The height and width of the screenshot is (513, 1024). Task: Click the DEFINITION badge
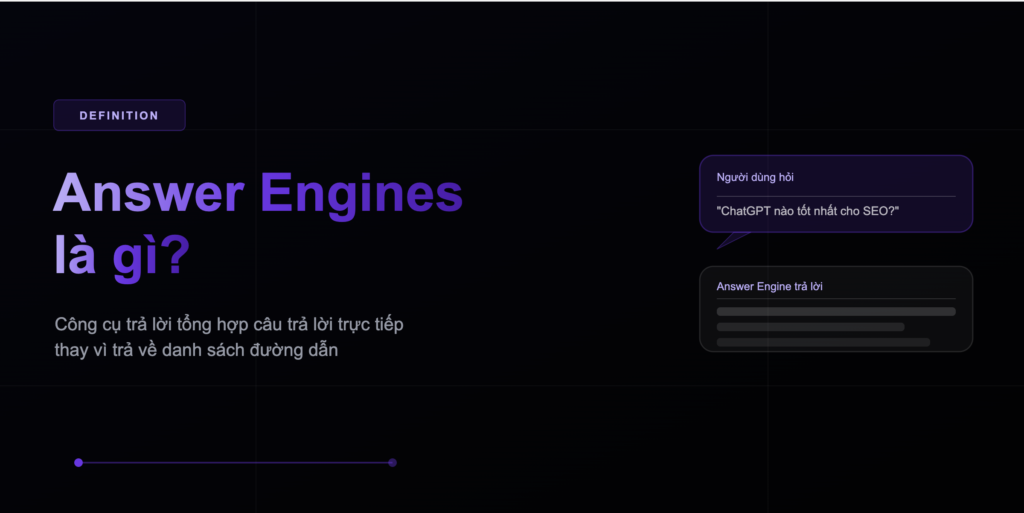(x=120, y=116)
